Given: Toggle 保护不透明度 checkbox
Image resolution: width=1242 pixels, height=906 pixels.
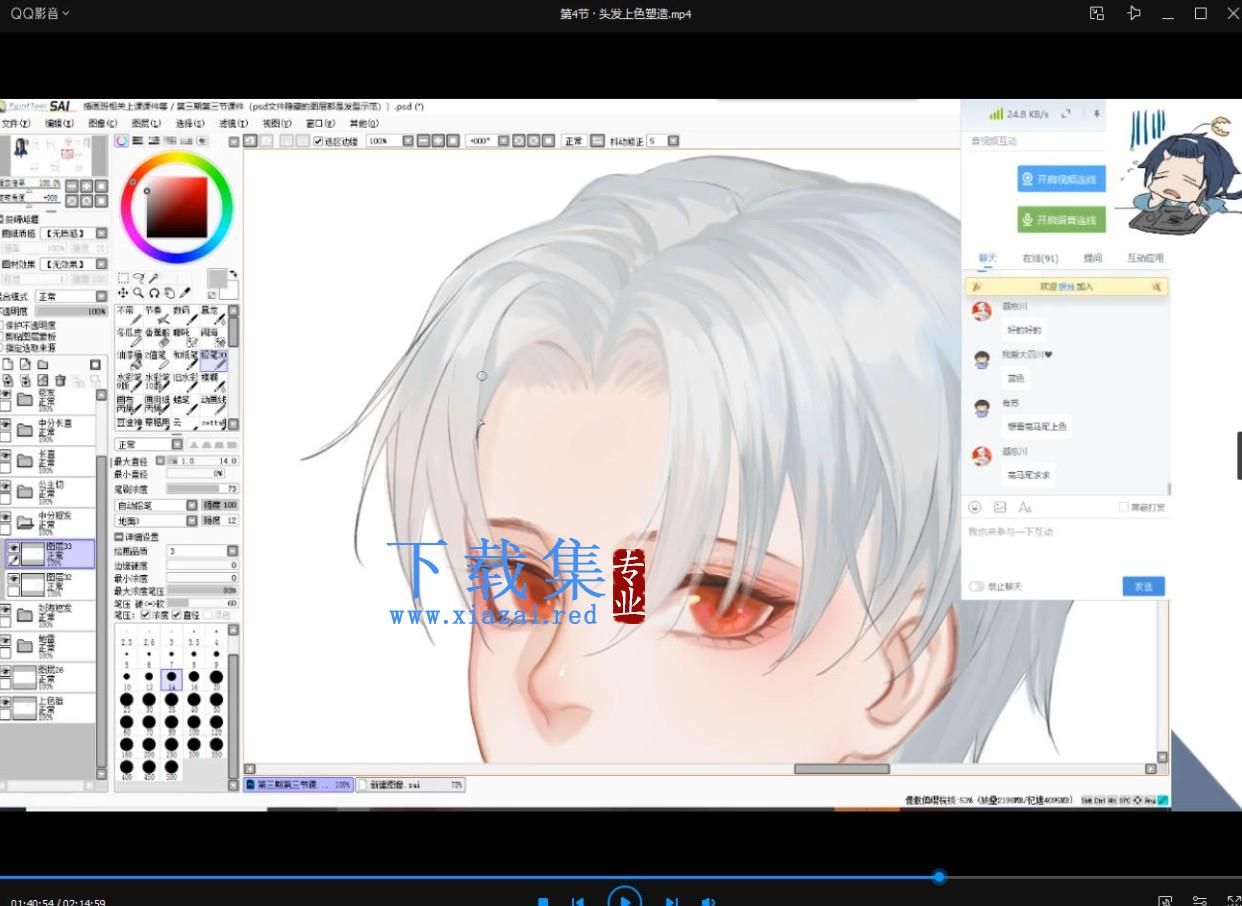Looking at the screenshot, I should point(3,325).
